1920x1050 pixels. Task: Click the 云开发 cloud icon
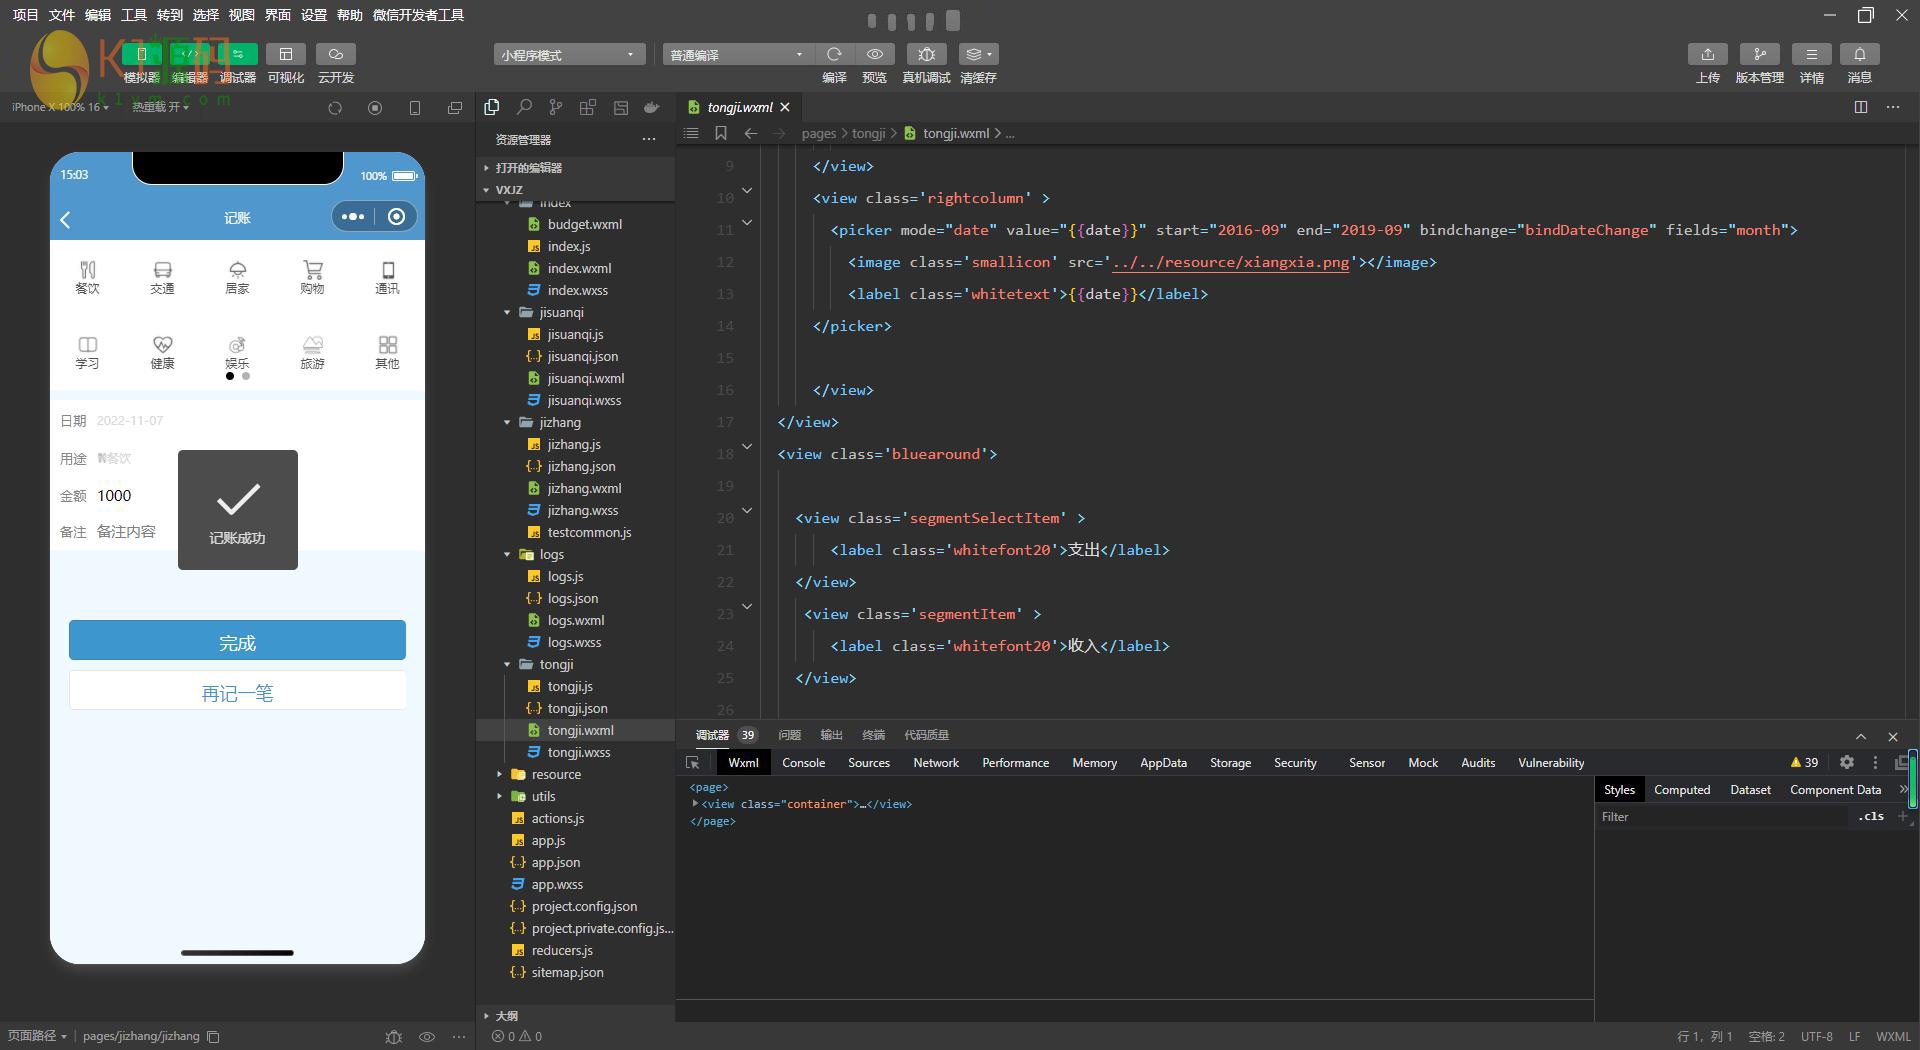(336, 54)
